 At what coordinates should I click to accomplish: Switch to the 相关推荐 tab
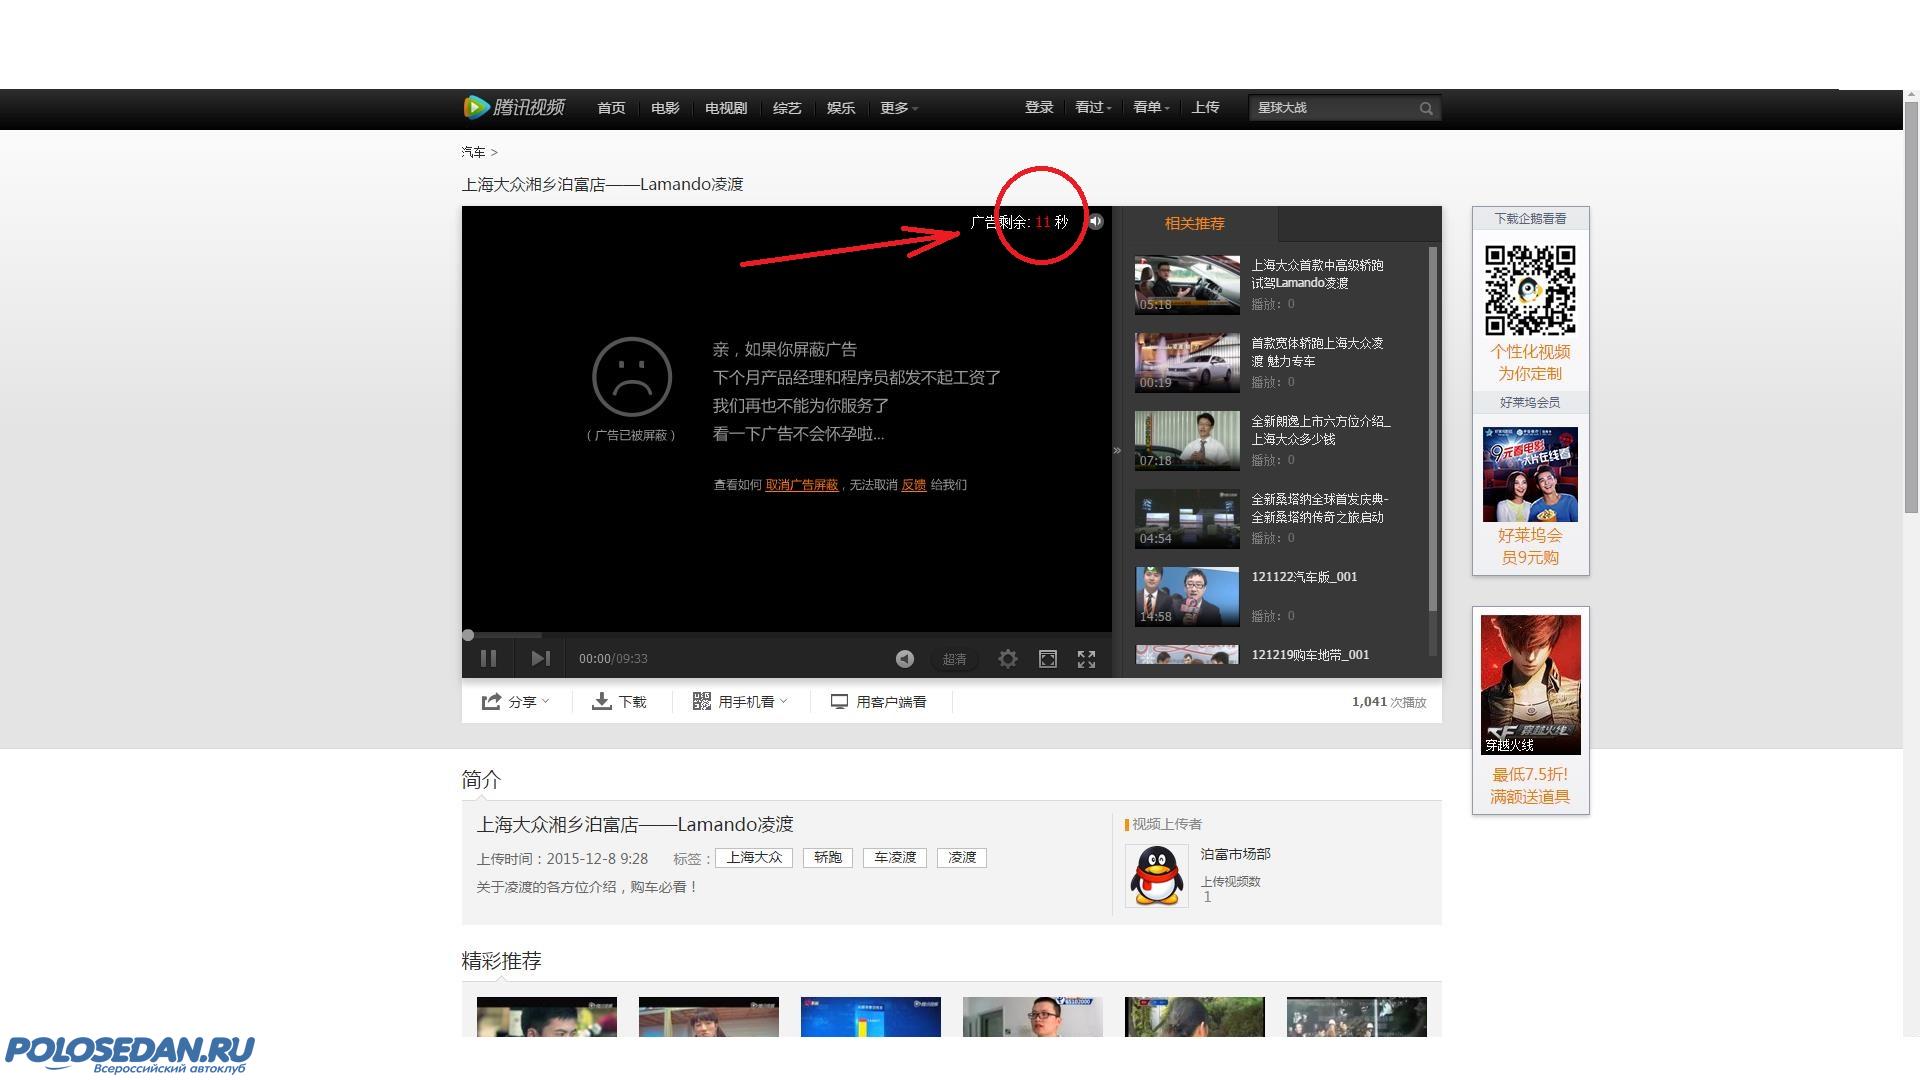click(1194, 223)
